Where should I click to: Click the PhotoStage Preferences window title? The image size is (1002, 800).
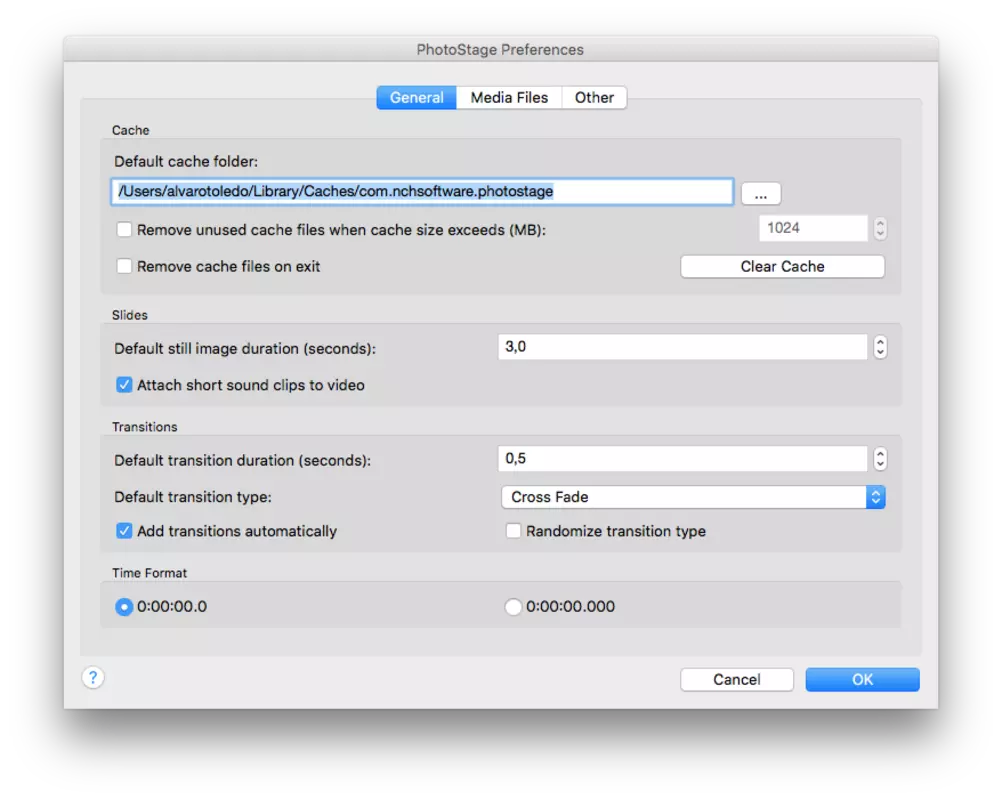coord(500,50)
